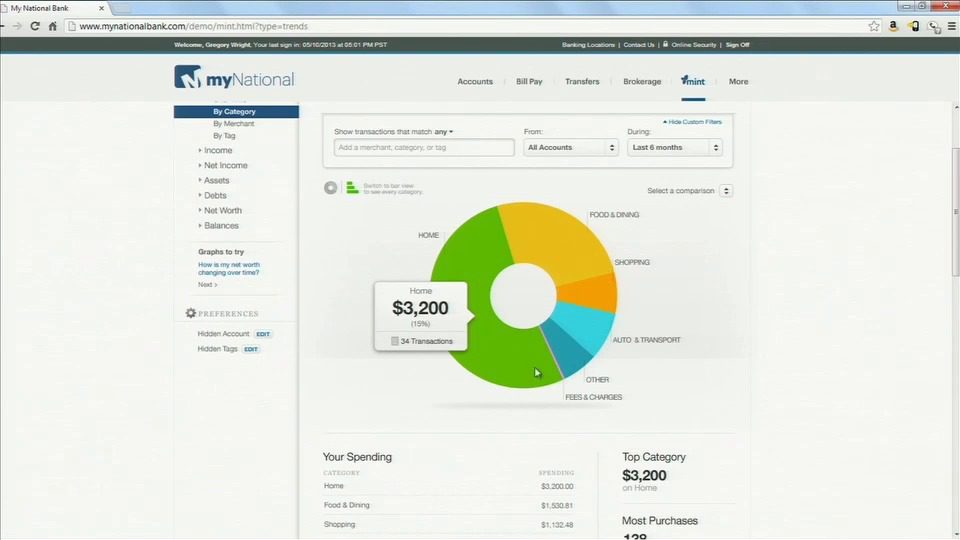This screenshot has width=960, height=540.
Task: Go to the browser home page icon
Action: [x=53, y=26]
